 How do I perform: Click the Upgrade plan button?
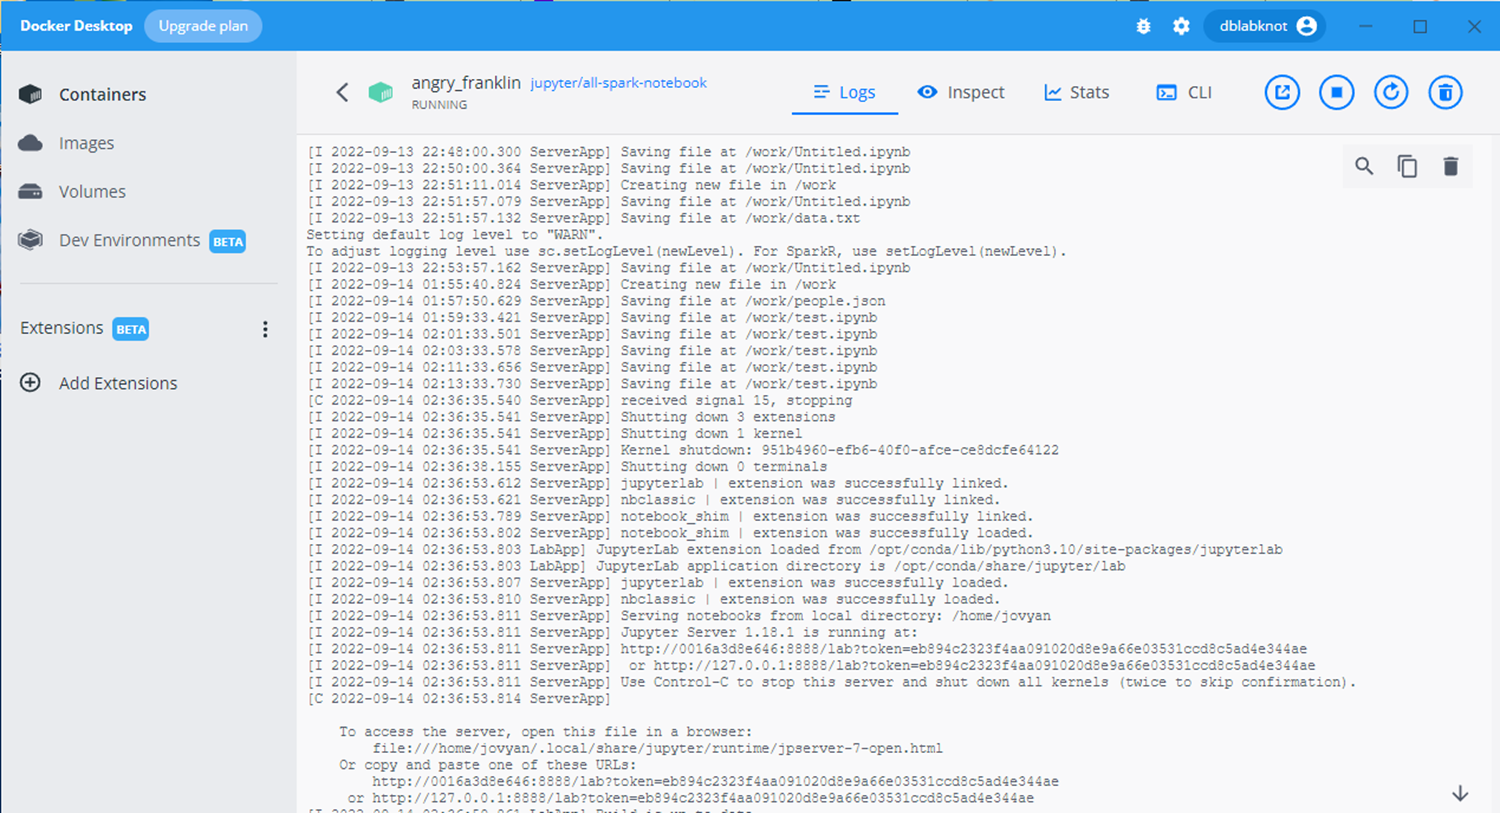tap(203, 26)
